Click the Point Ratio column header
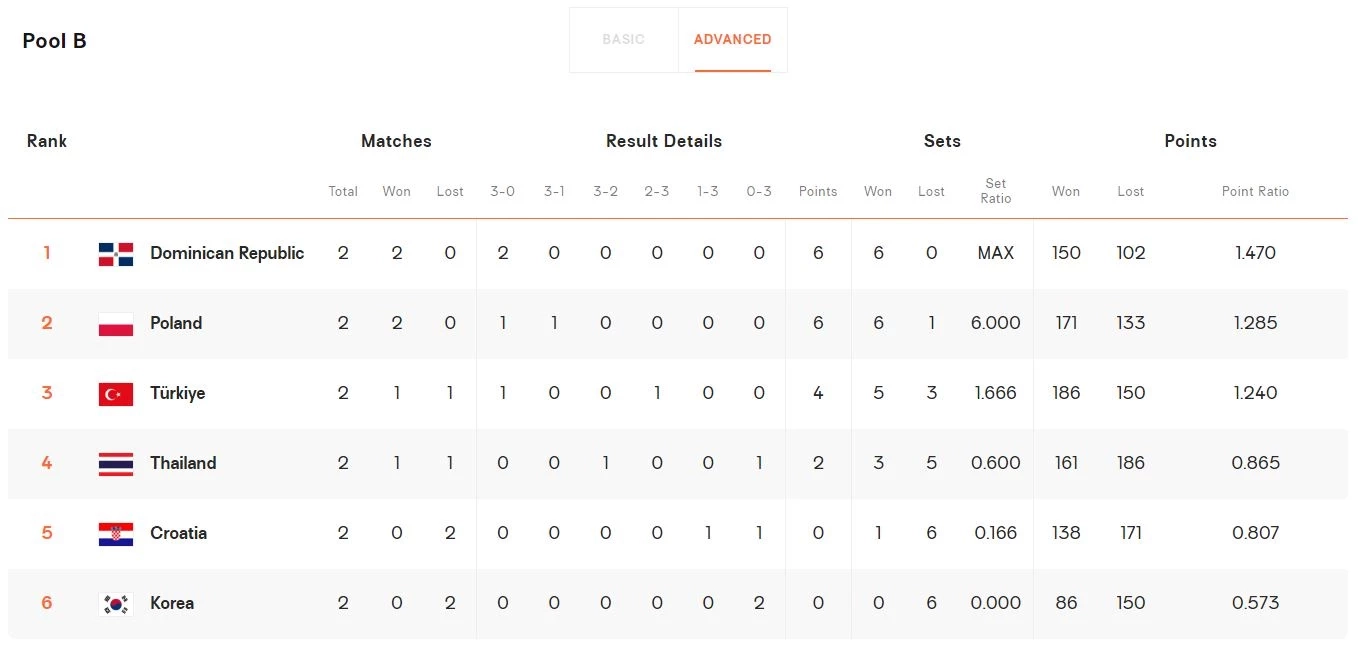Screen dimensions: 1358x658 click(1255, 191)
